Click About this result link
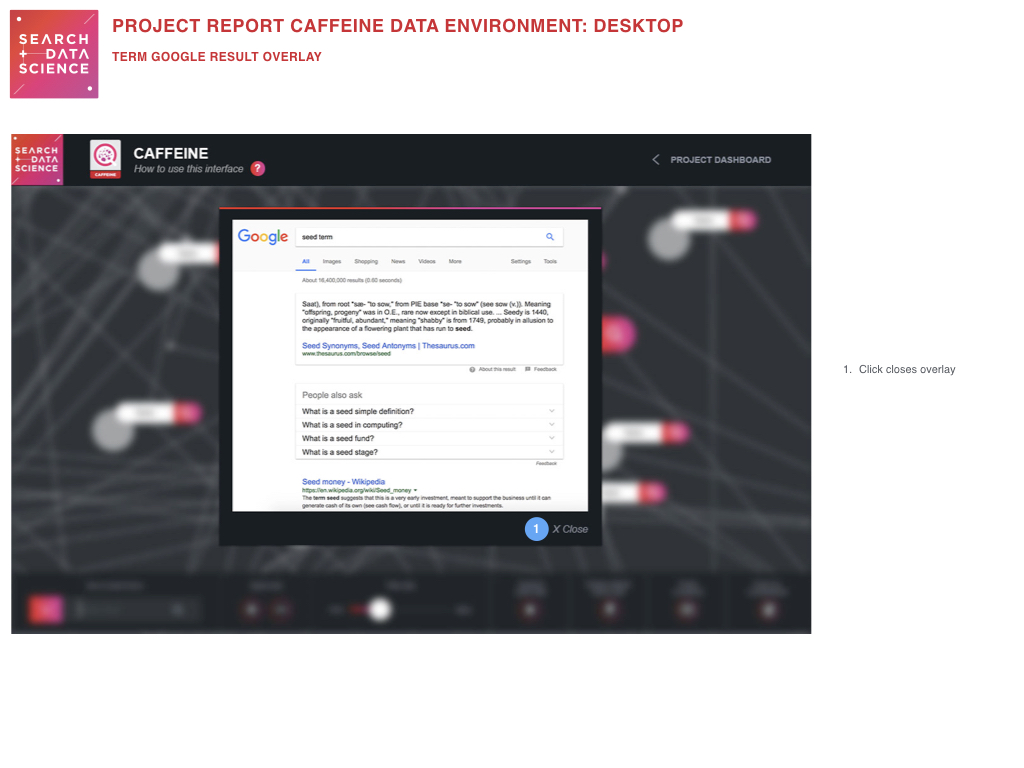 click(x=493, y=370)
